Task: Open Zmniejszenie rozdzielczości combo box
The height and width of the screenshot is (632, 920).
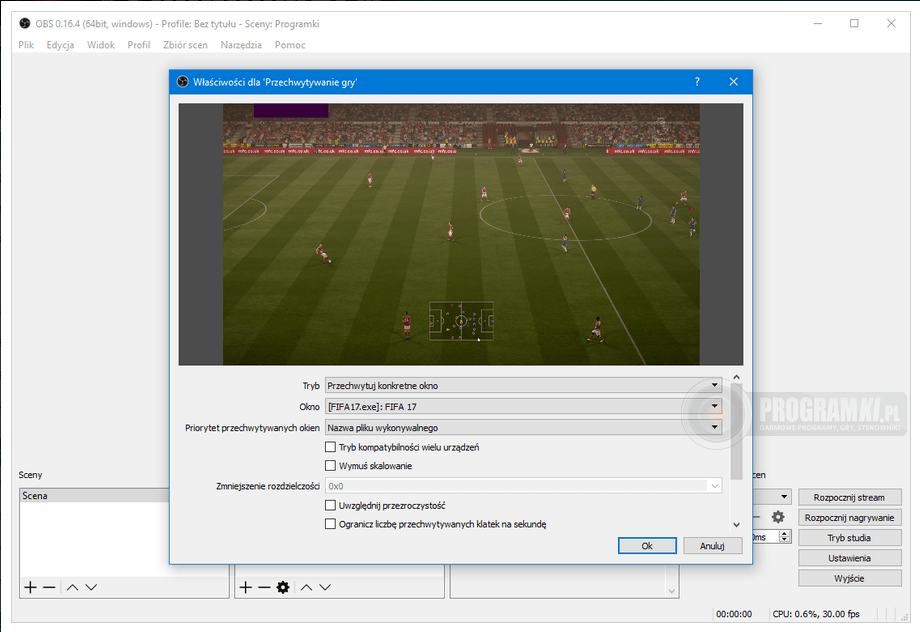Action: click(x=523, y=486)
